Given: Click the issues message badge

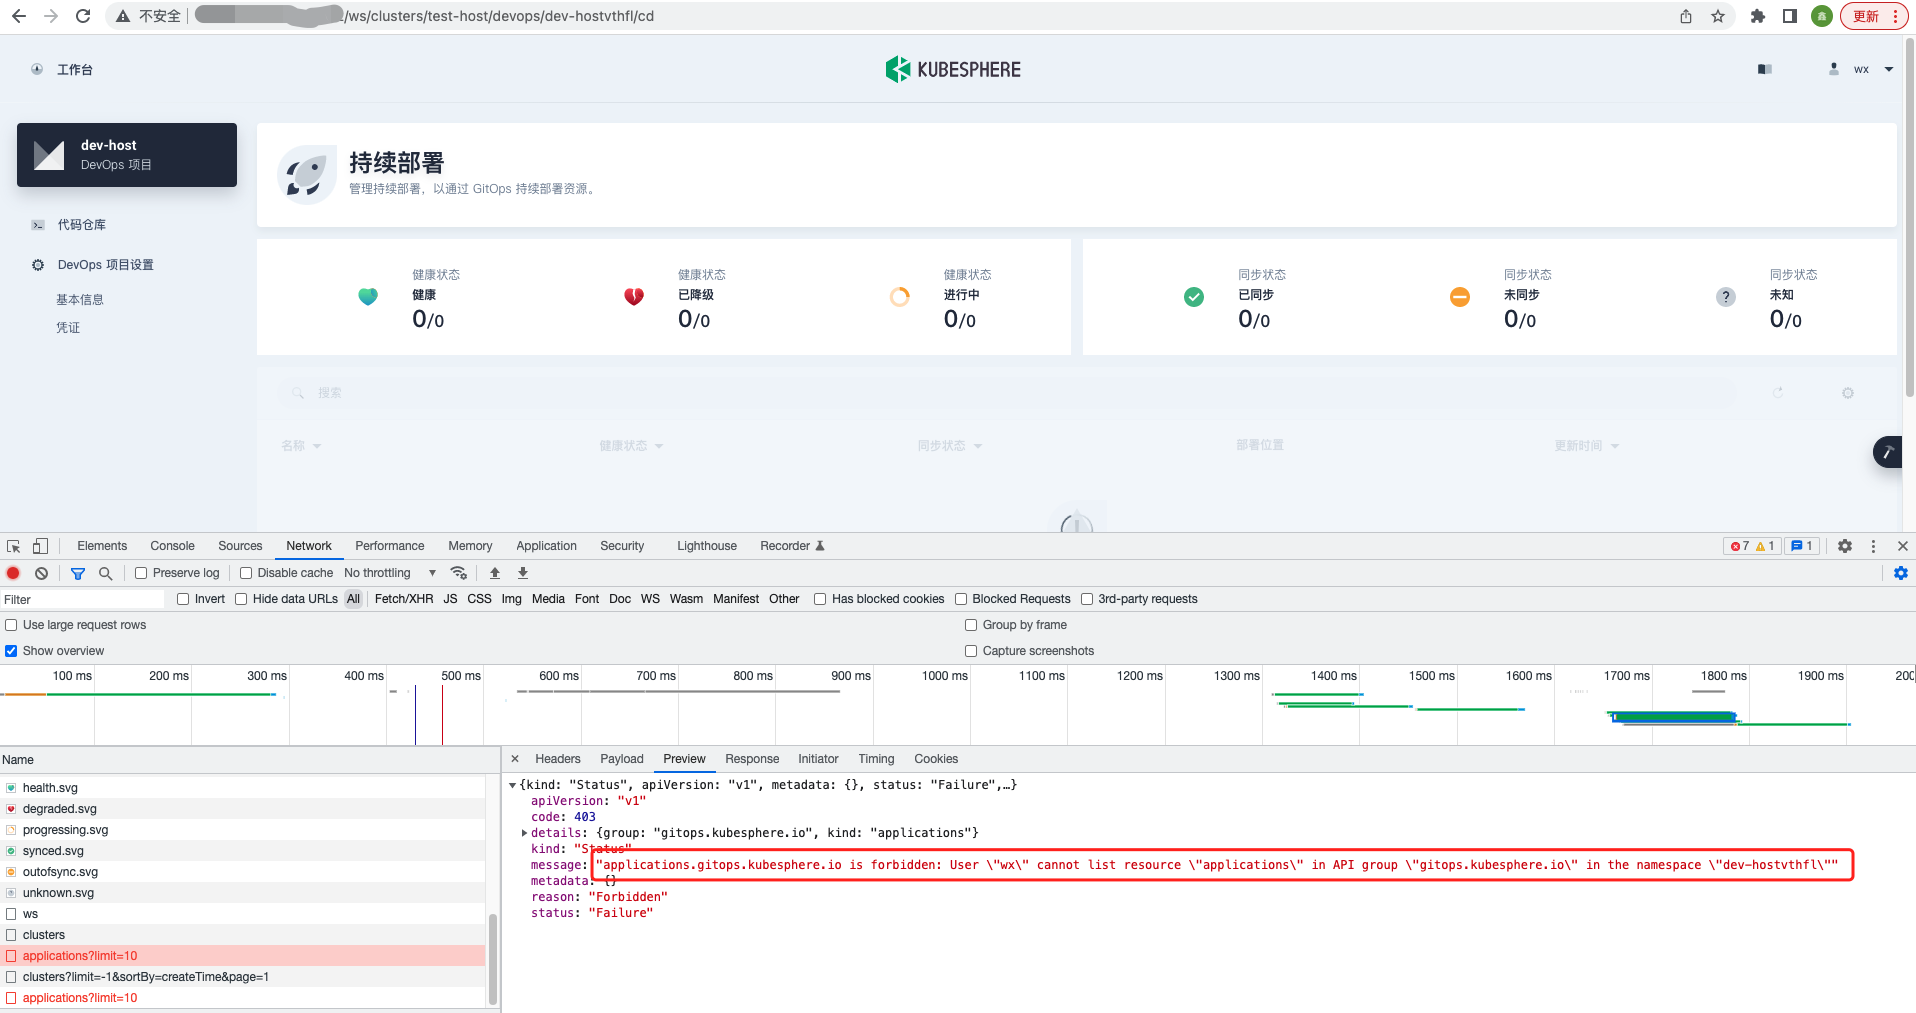Looking at the screenshot, I should [x=1802, y=546].
